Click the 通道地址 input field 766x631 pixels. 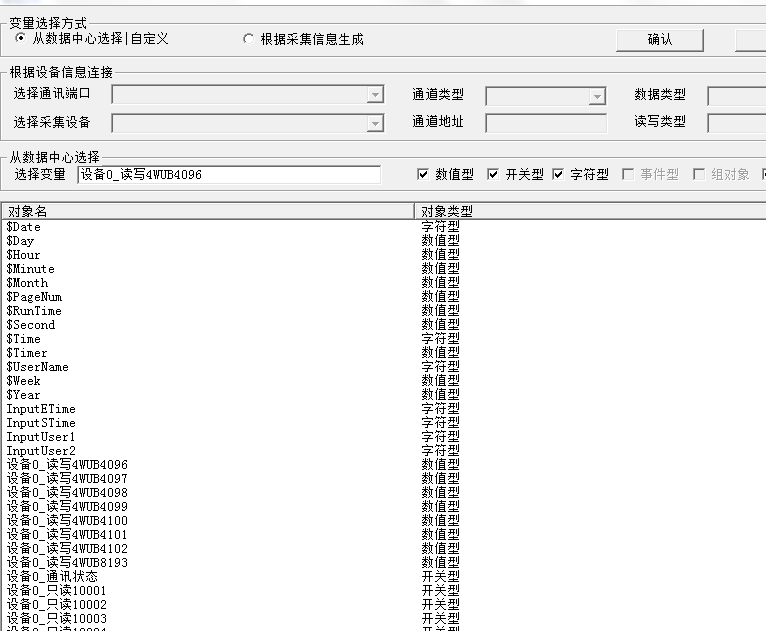546,123
